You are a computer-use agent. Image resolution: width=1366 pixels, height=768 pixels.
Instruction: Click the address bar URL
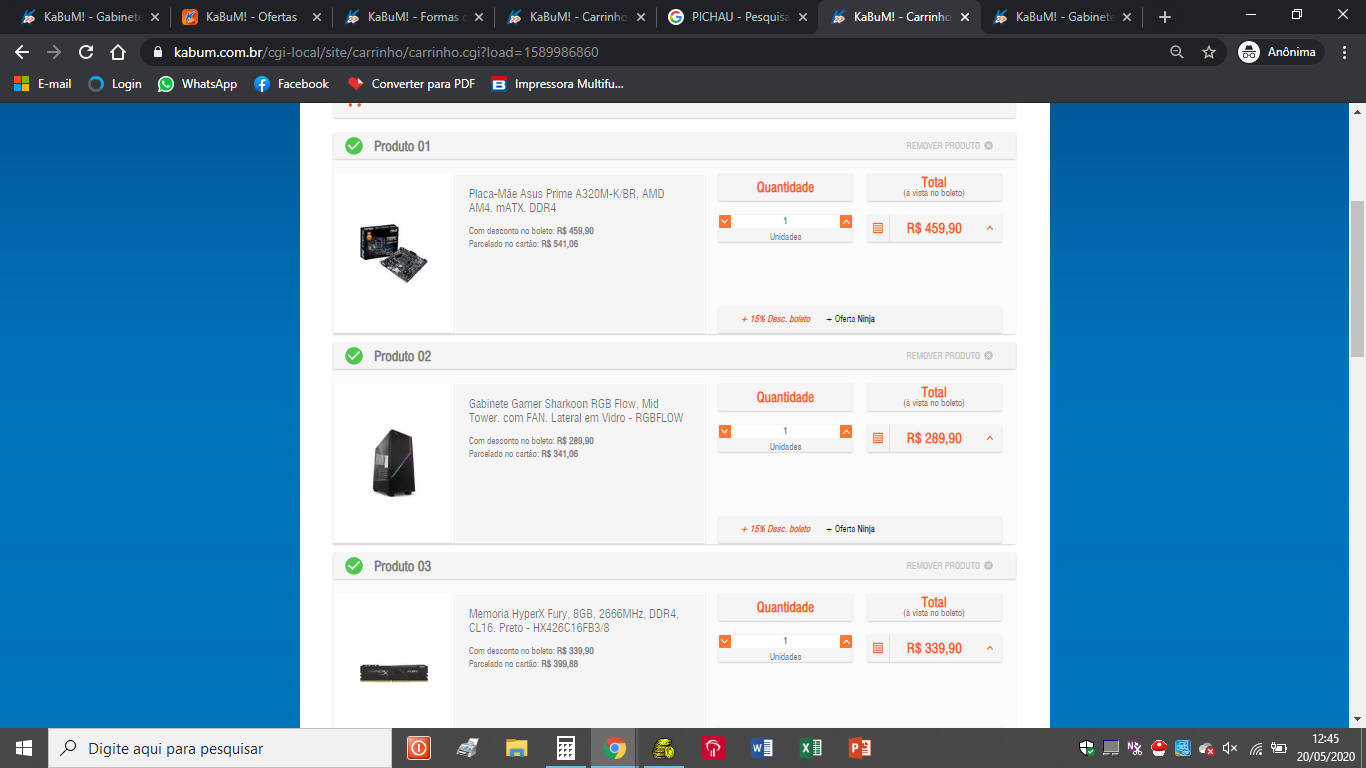click(387, 52)
